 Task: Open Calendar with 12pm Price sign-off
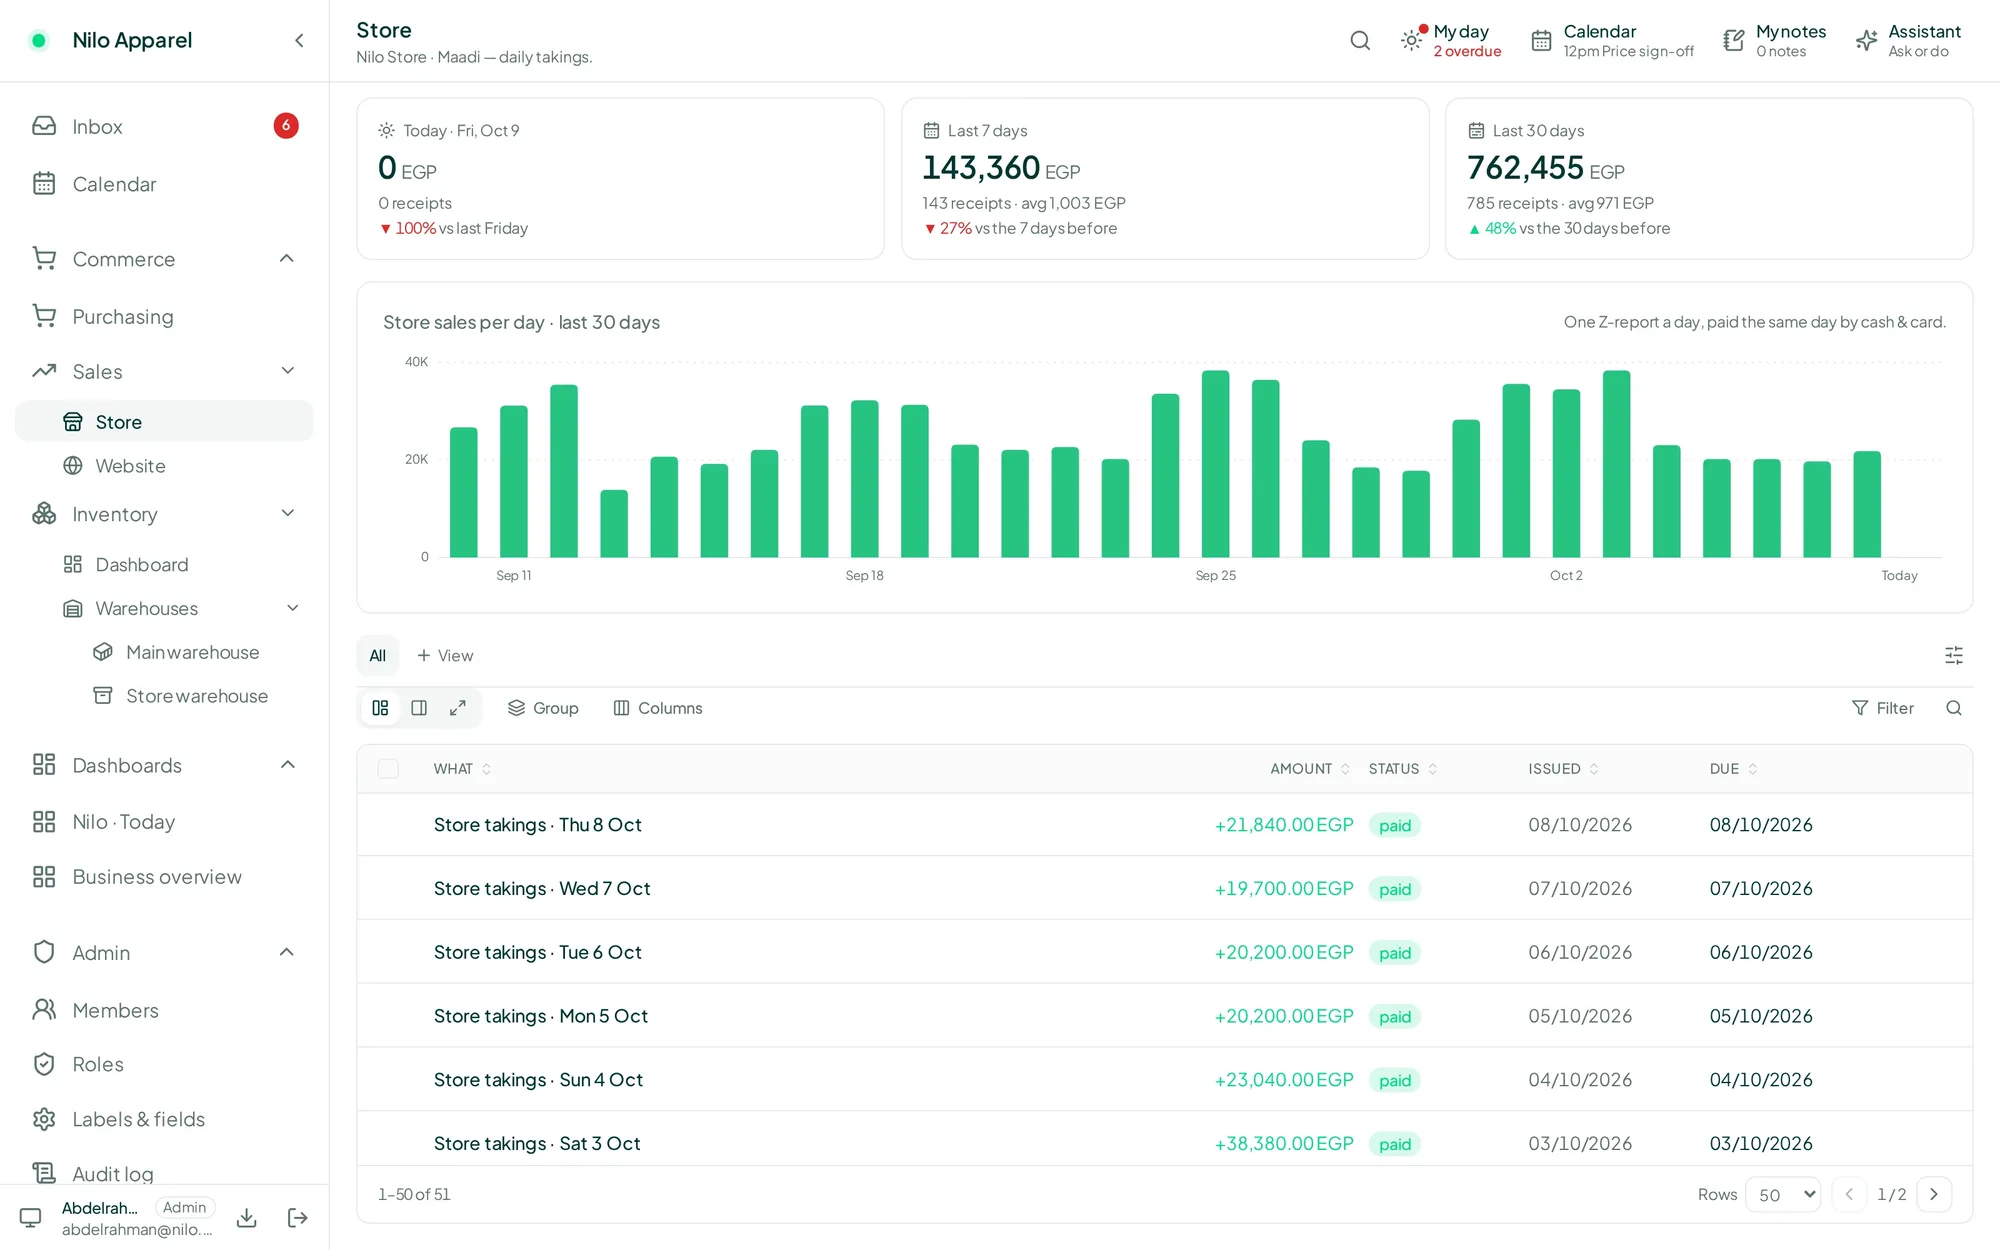click(x=1612, y=41)
